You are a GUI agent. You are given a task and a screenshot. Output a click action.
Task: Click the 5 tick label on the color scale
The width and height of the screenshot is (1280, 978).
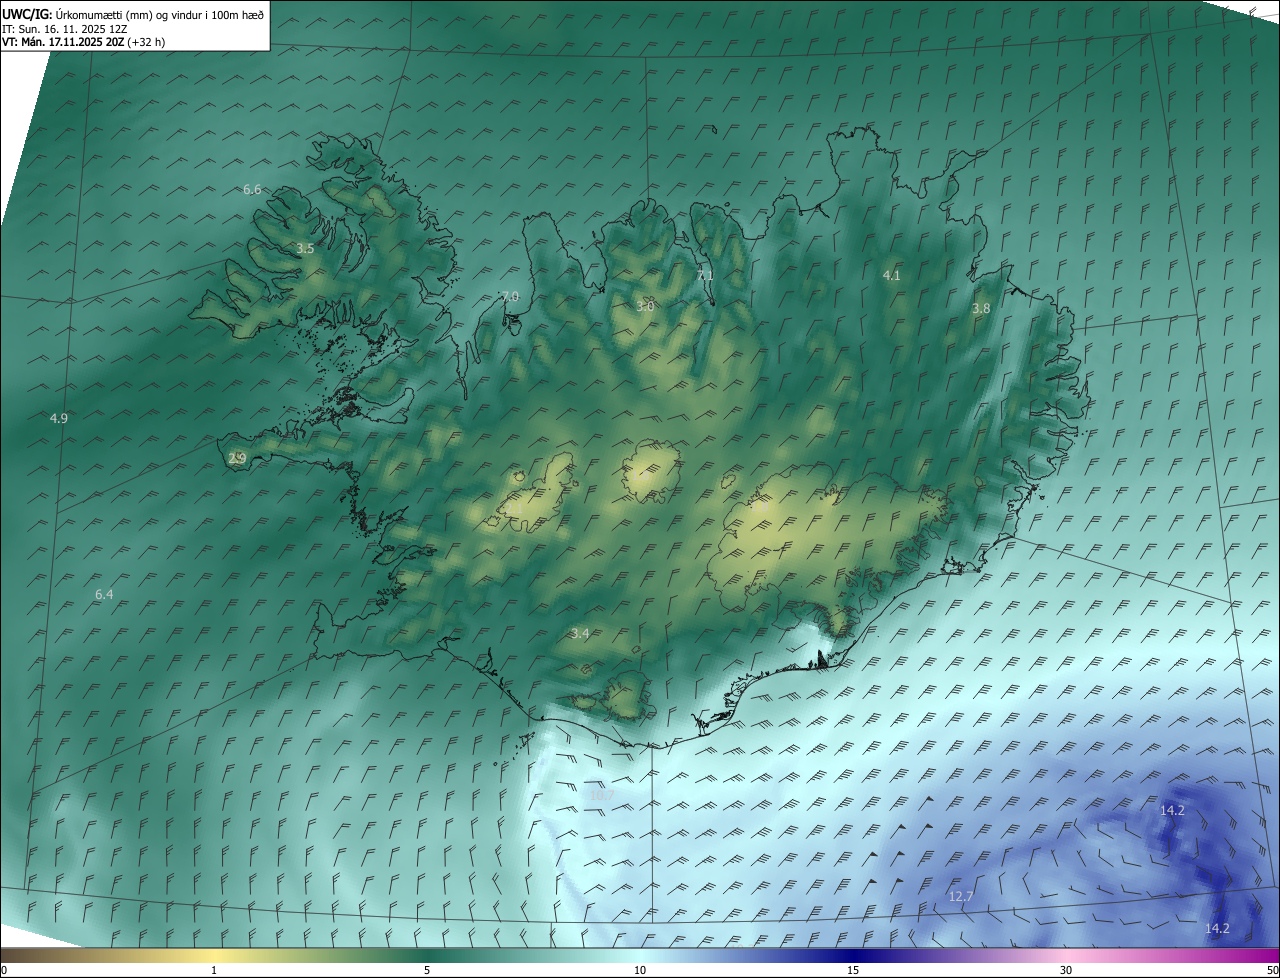[427, 970]
